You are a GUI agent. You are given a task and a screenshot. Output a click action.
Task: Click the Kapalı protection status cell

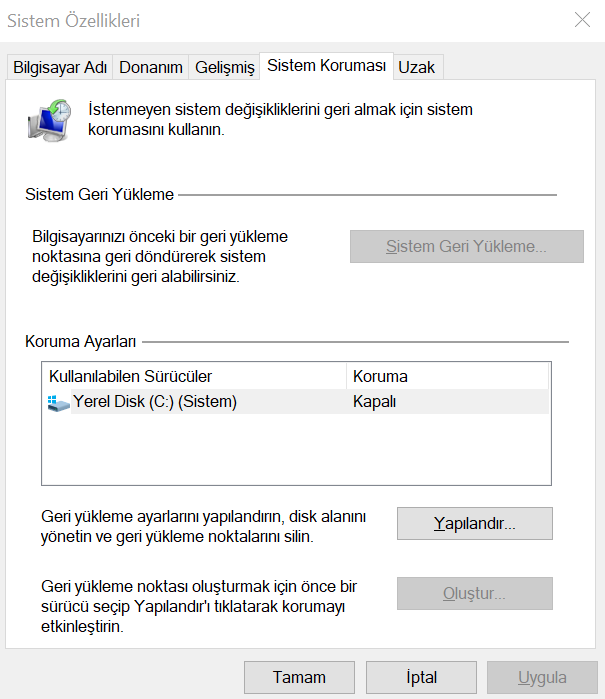pos(376,402)
